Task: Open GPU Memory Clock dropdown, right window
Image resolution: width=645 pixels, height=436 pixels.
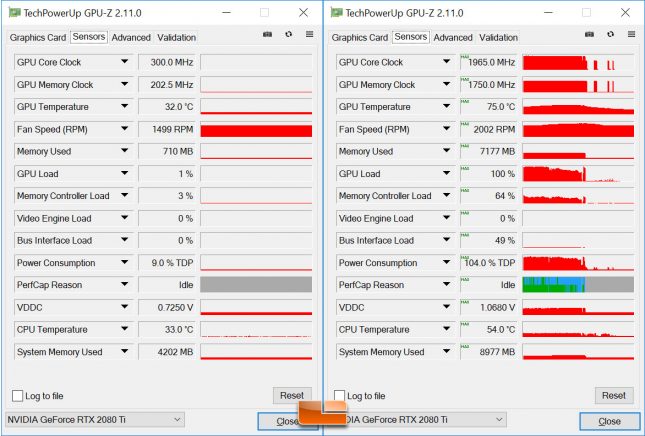Action: pos(446,84)
